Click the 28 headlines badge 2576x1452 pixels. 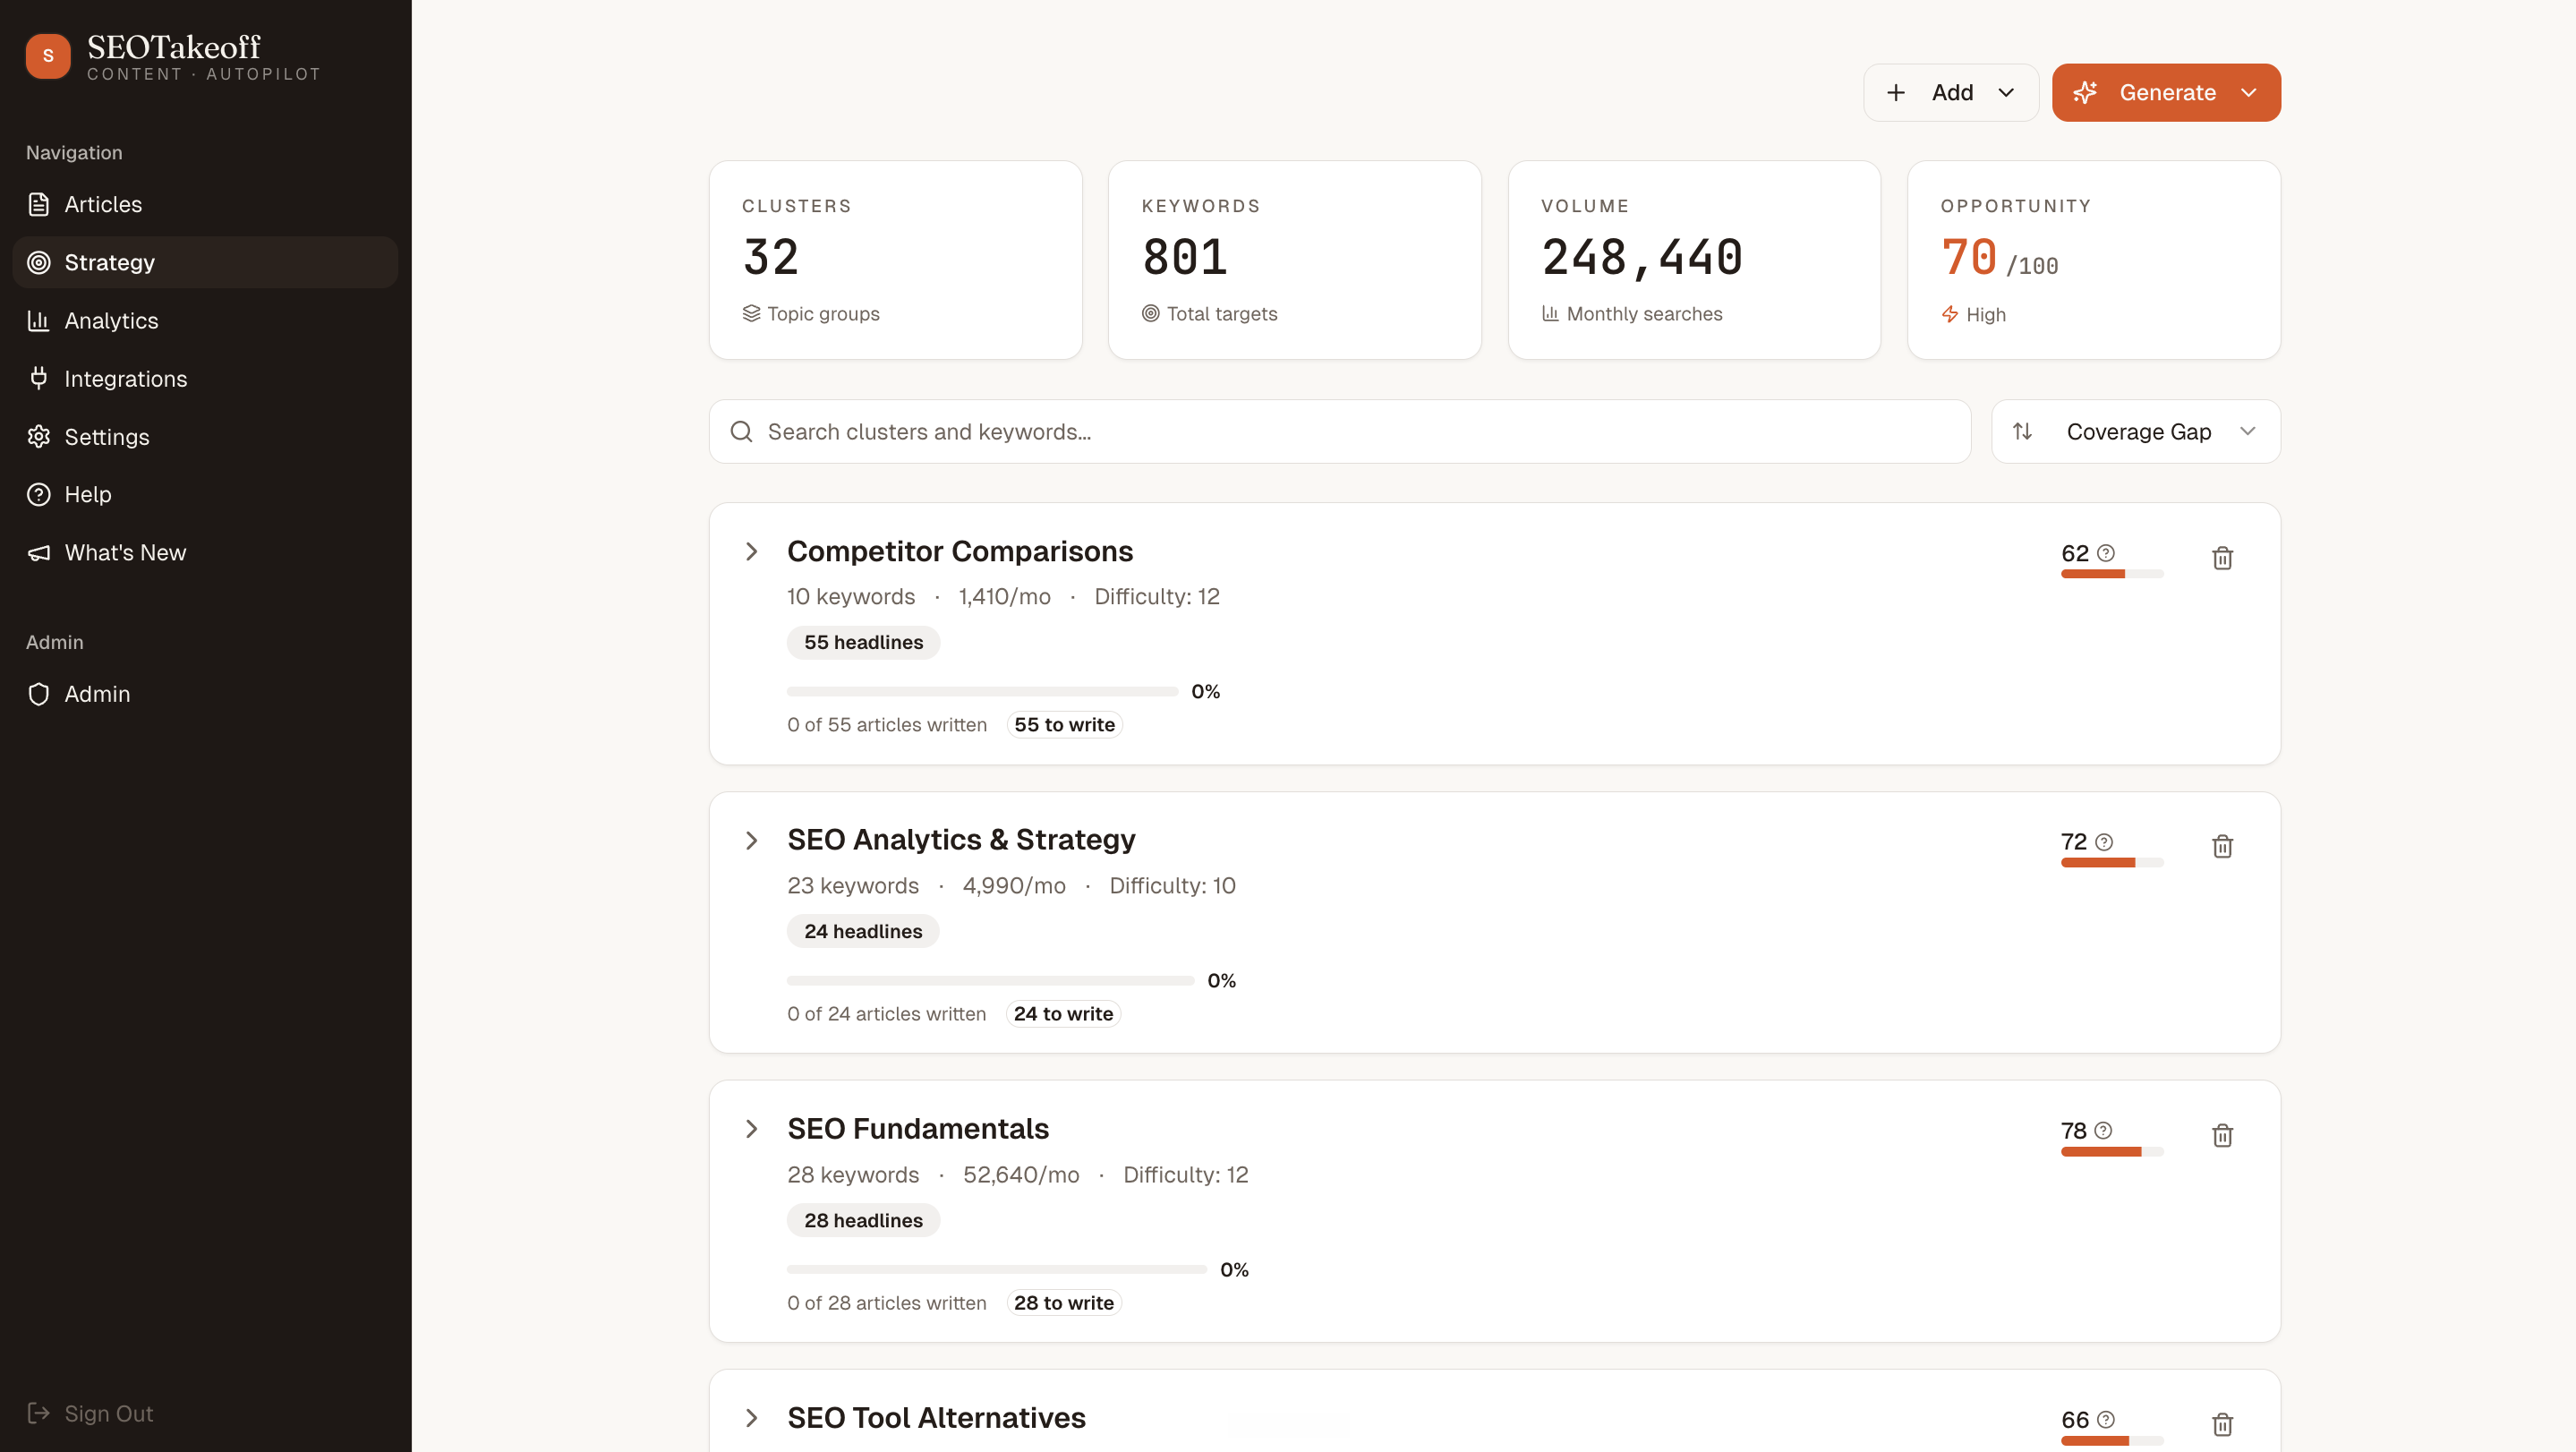pos(863,1220)
